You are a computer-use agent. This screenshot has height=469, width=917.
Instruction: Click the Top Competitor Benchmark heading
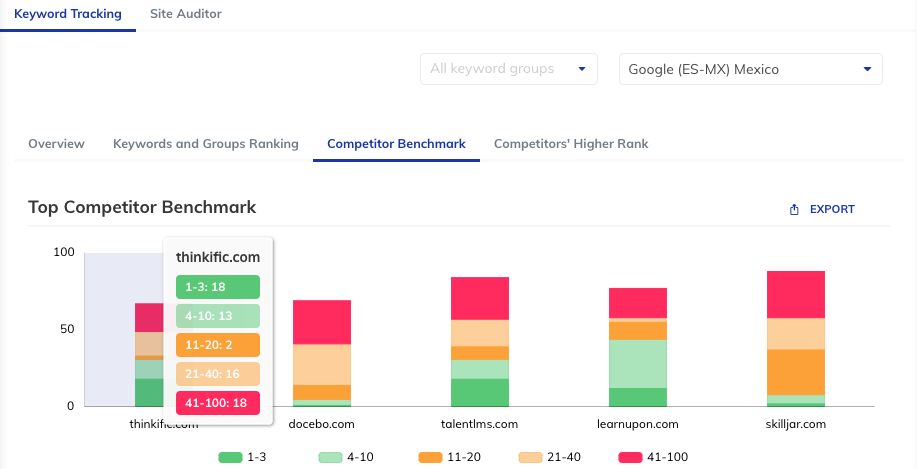pos(142,208)
